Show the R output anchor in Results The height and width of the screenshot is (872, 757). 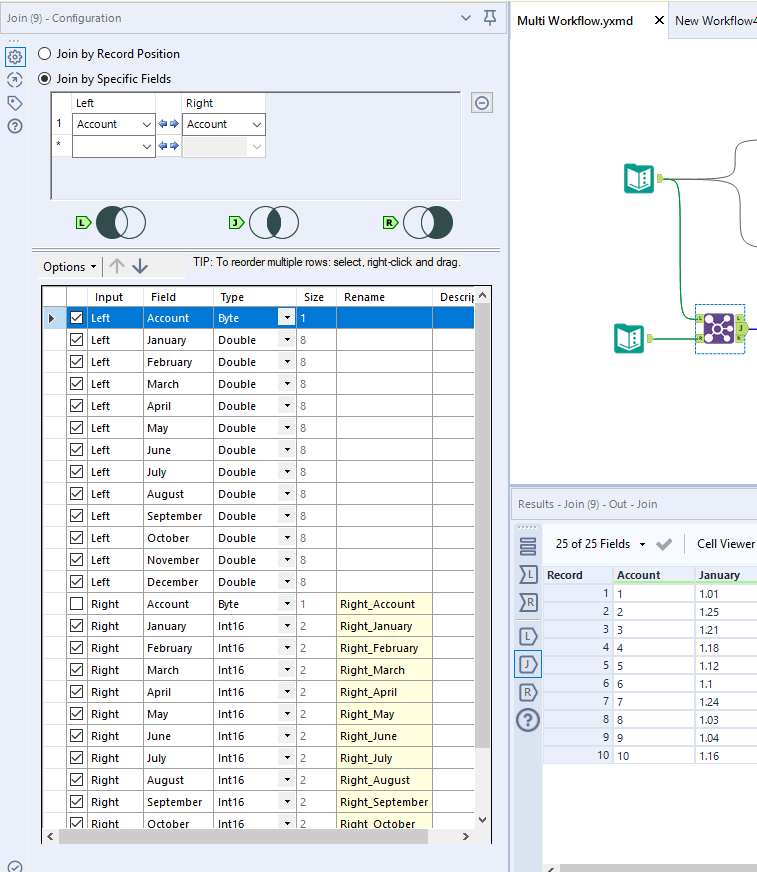[x=528, y=692]
